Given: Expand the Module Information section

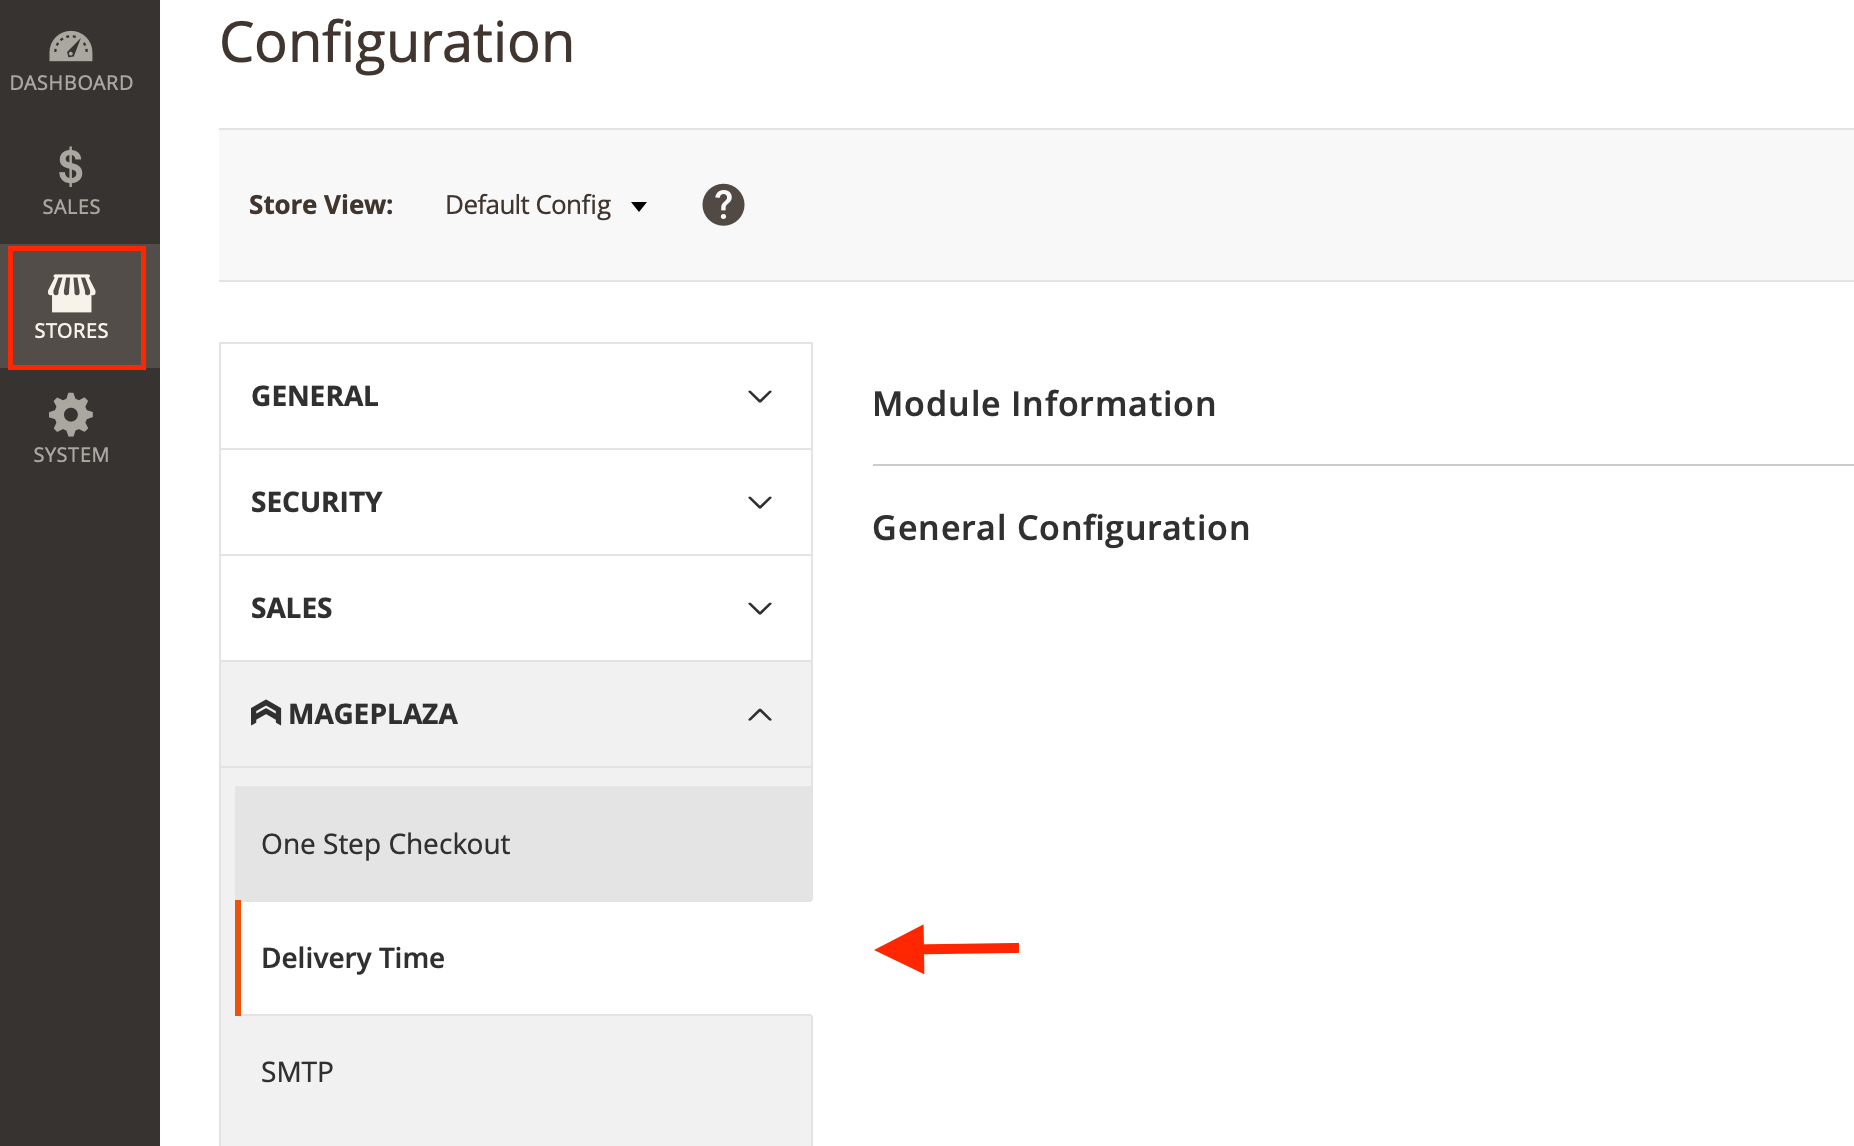Looking at the screenshot, I should point(1044,404).
